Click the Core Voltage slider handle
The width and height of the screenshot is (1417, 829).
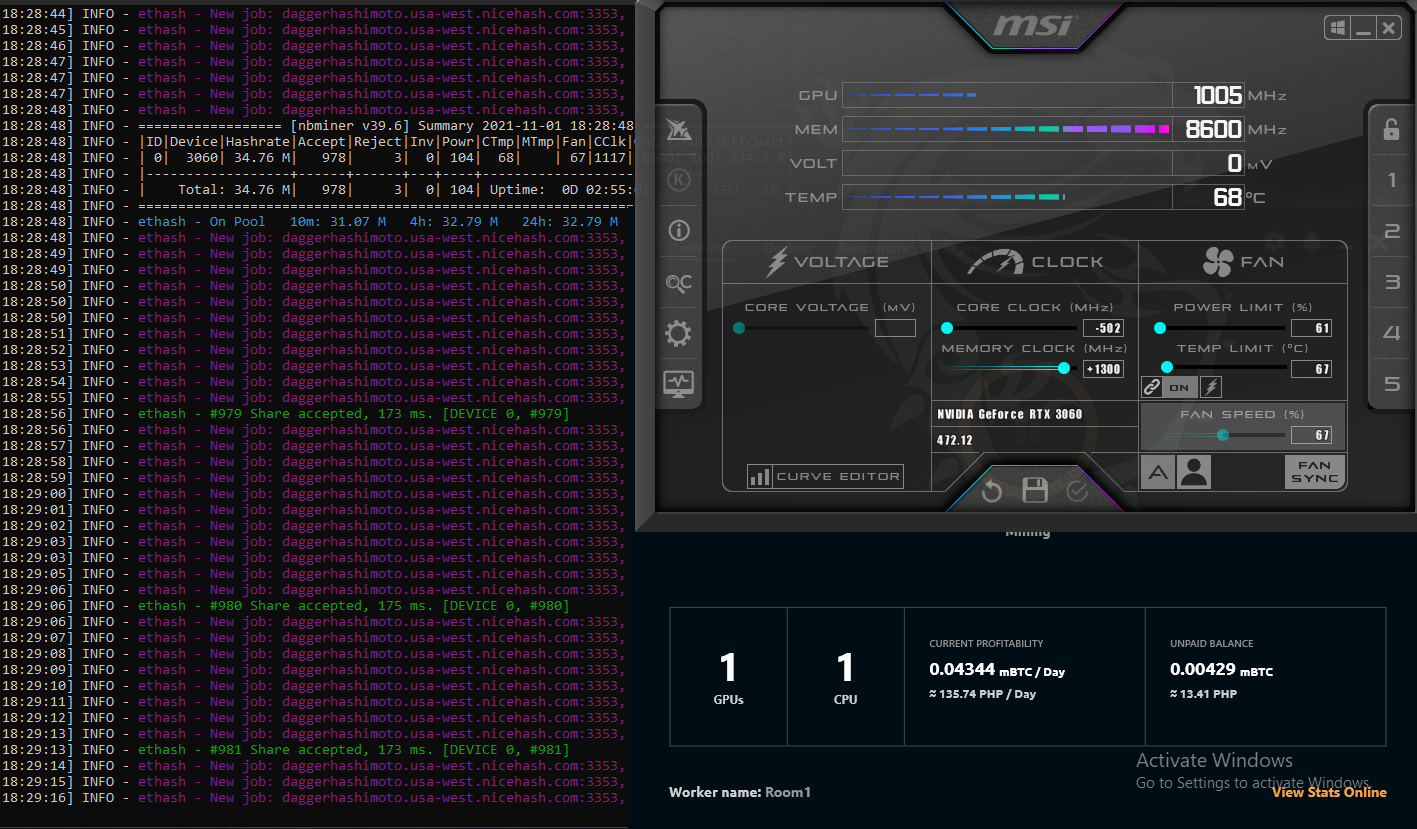coord(739,328)
